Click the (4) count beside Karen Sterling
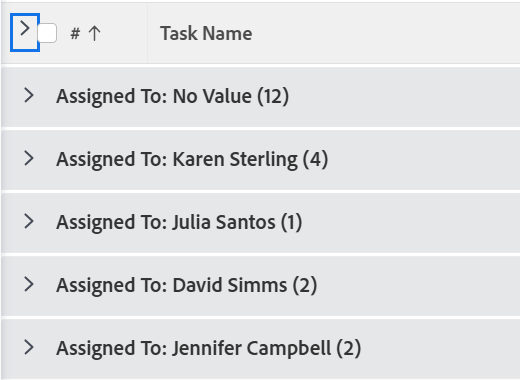 [x=315, y=159]
